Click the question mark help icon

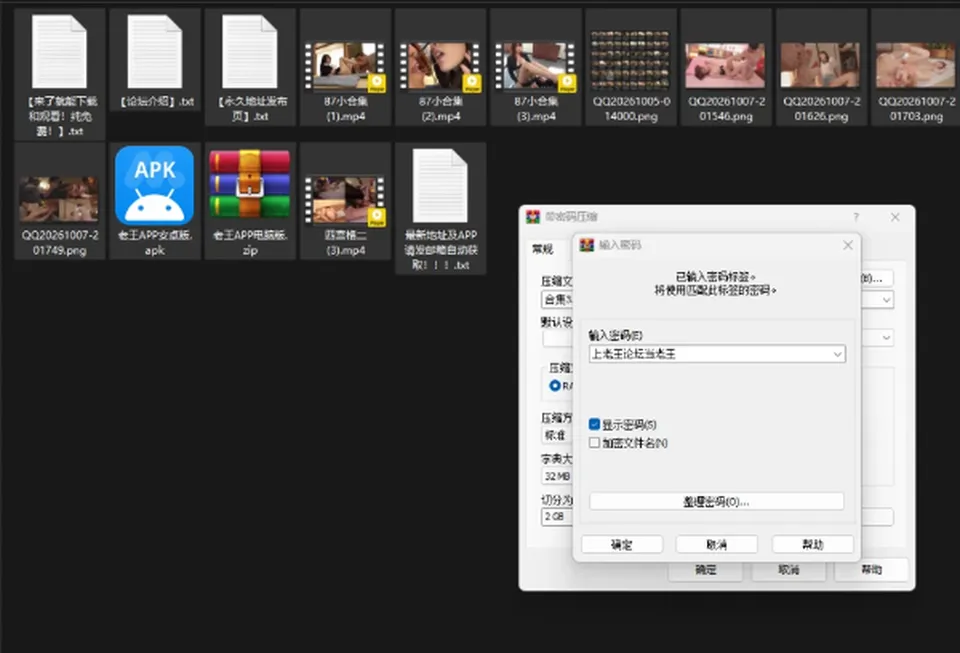pyautogui.click(x=856, y=217)
